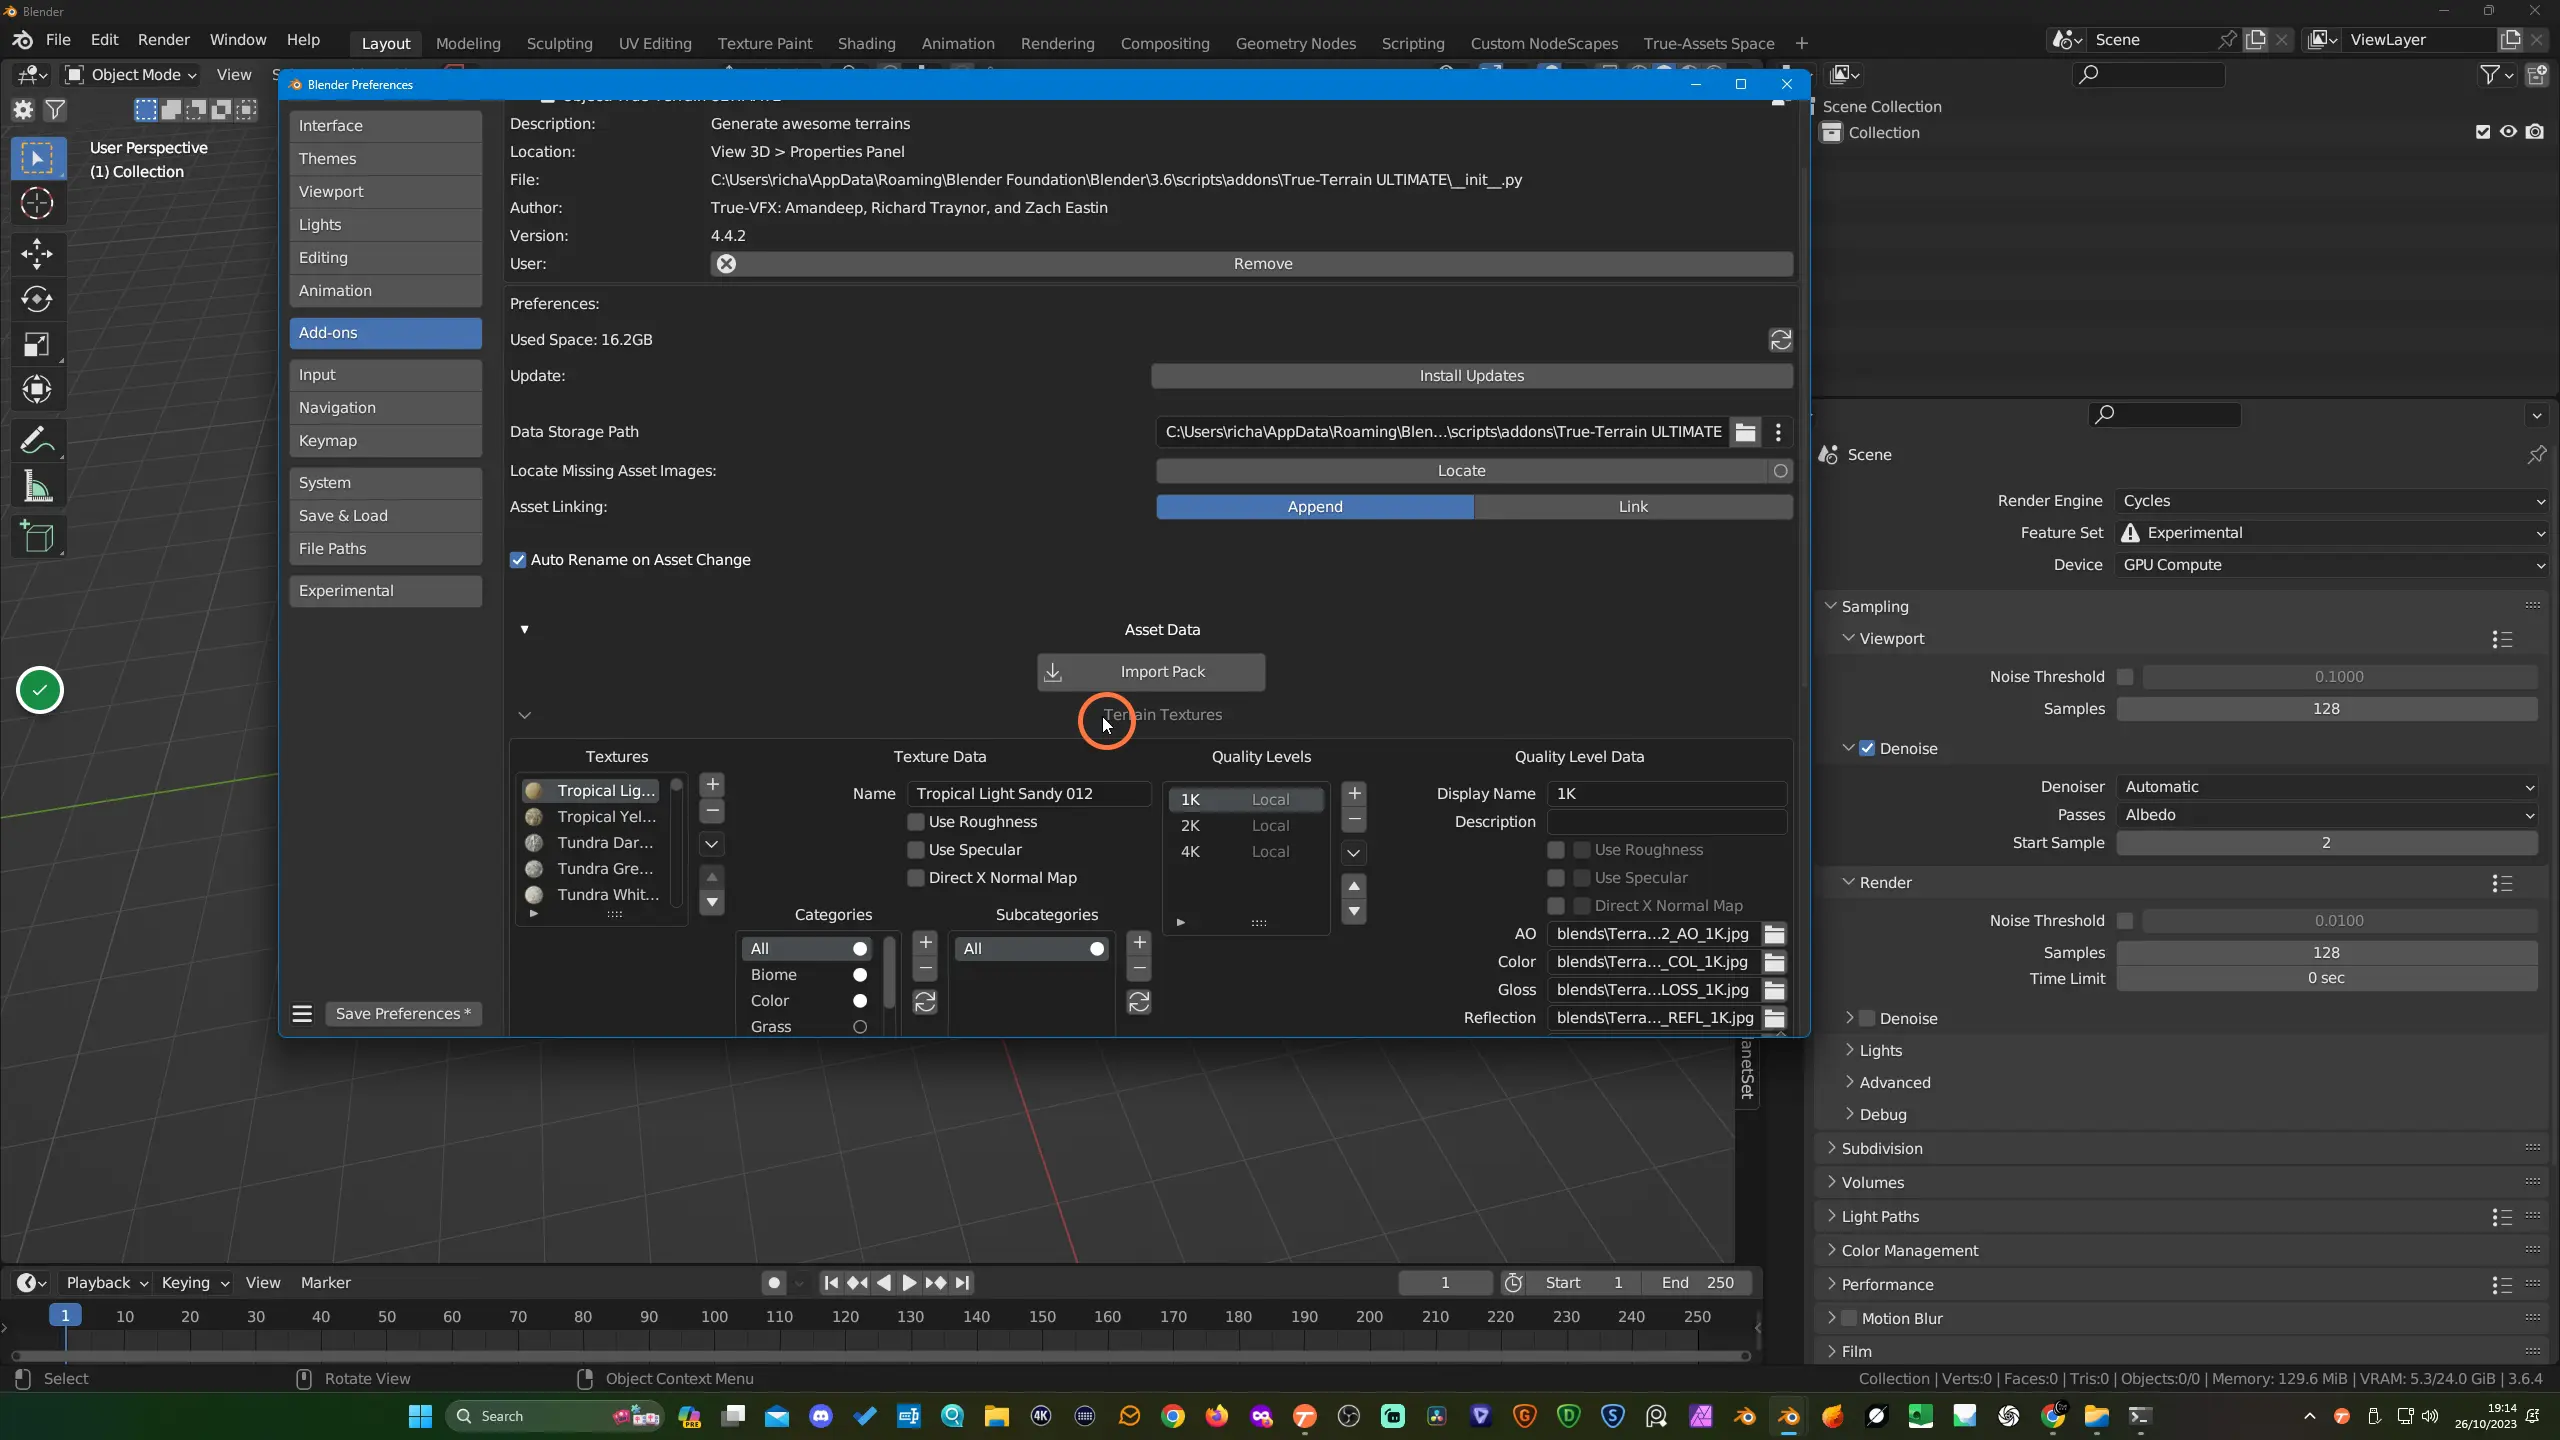Click the Import Pack button
Viewport: 2560px width, 1440px height.
(x=1151, y=672)
